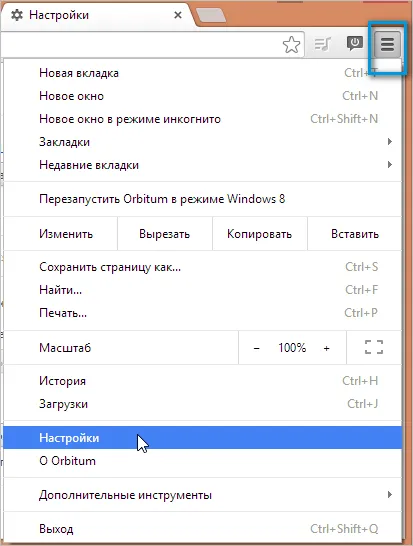Open the music playlist toolbar icon
This screenshot has height=546, width=413.
point(322,44)
